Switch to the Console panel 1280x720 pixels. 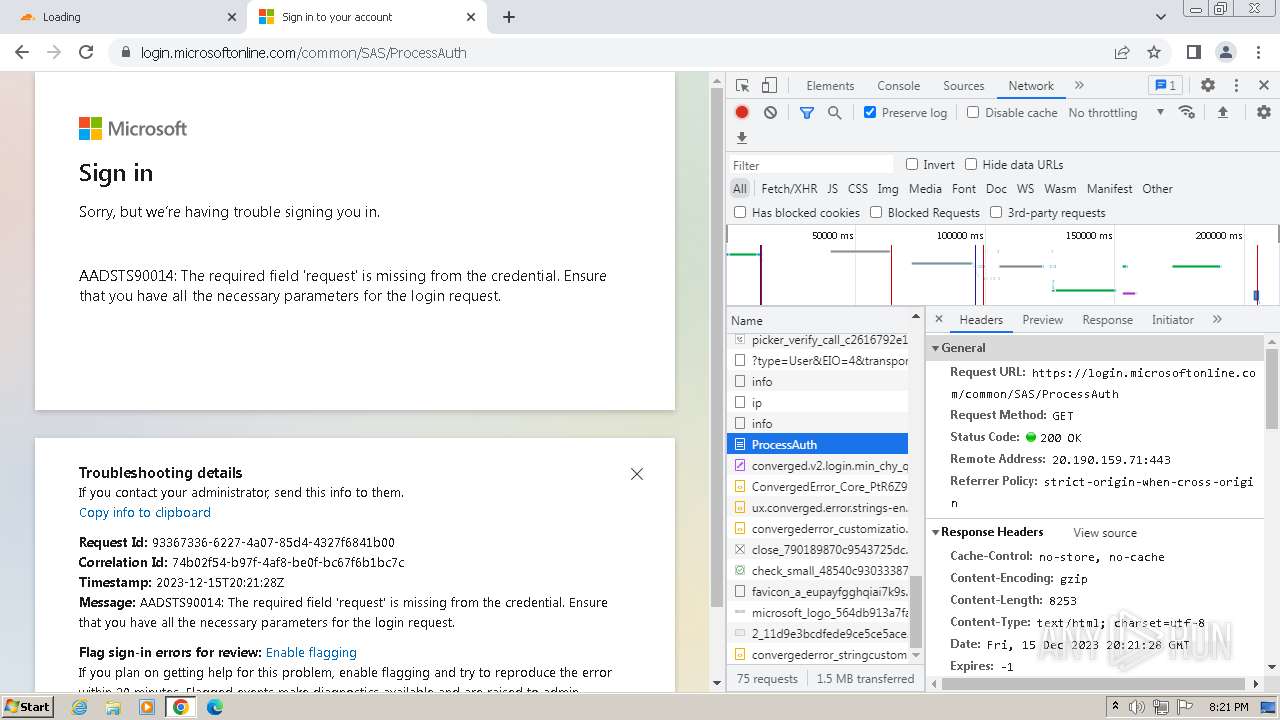click(898, 86)
